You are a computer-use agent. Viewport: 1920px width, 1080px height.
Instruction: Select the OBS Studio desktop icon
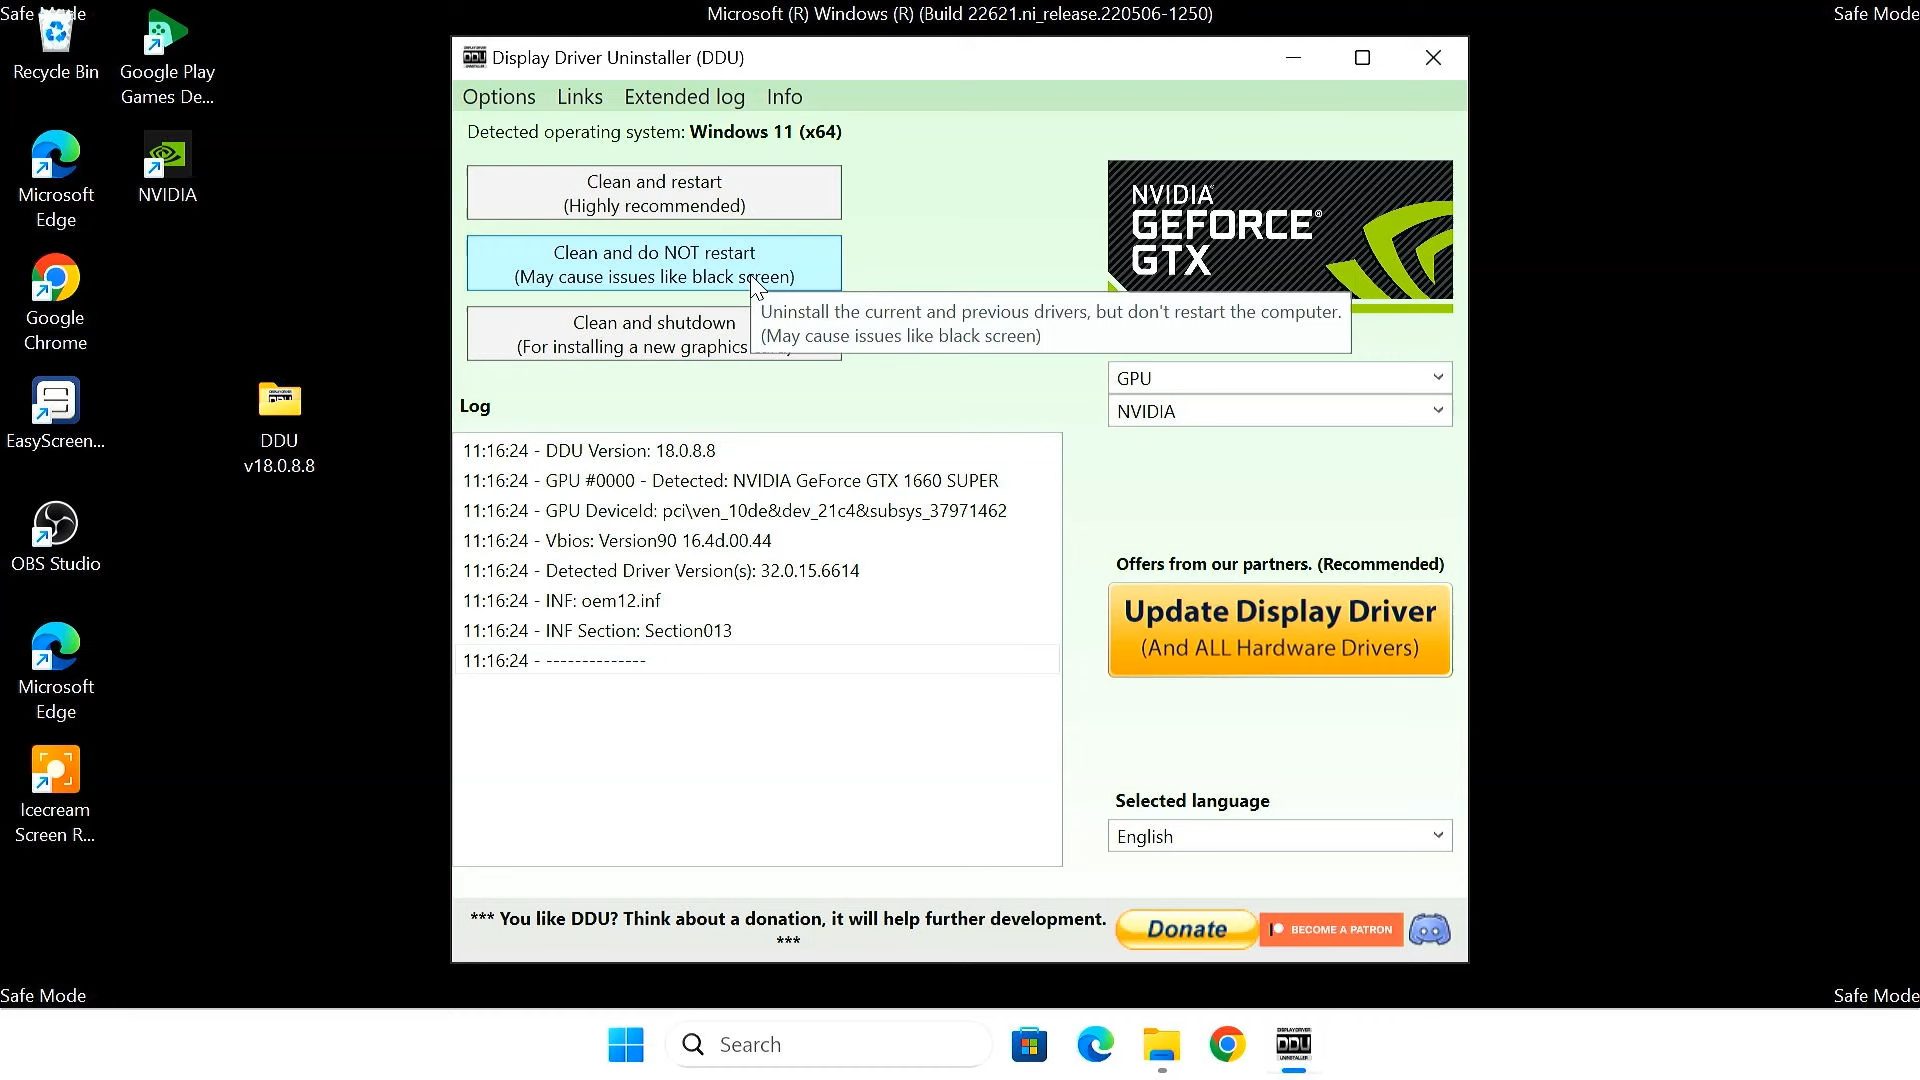point(56,537)
